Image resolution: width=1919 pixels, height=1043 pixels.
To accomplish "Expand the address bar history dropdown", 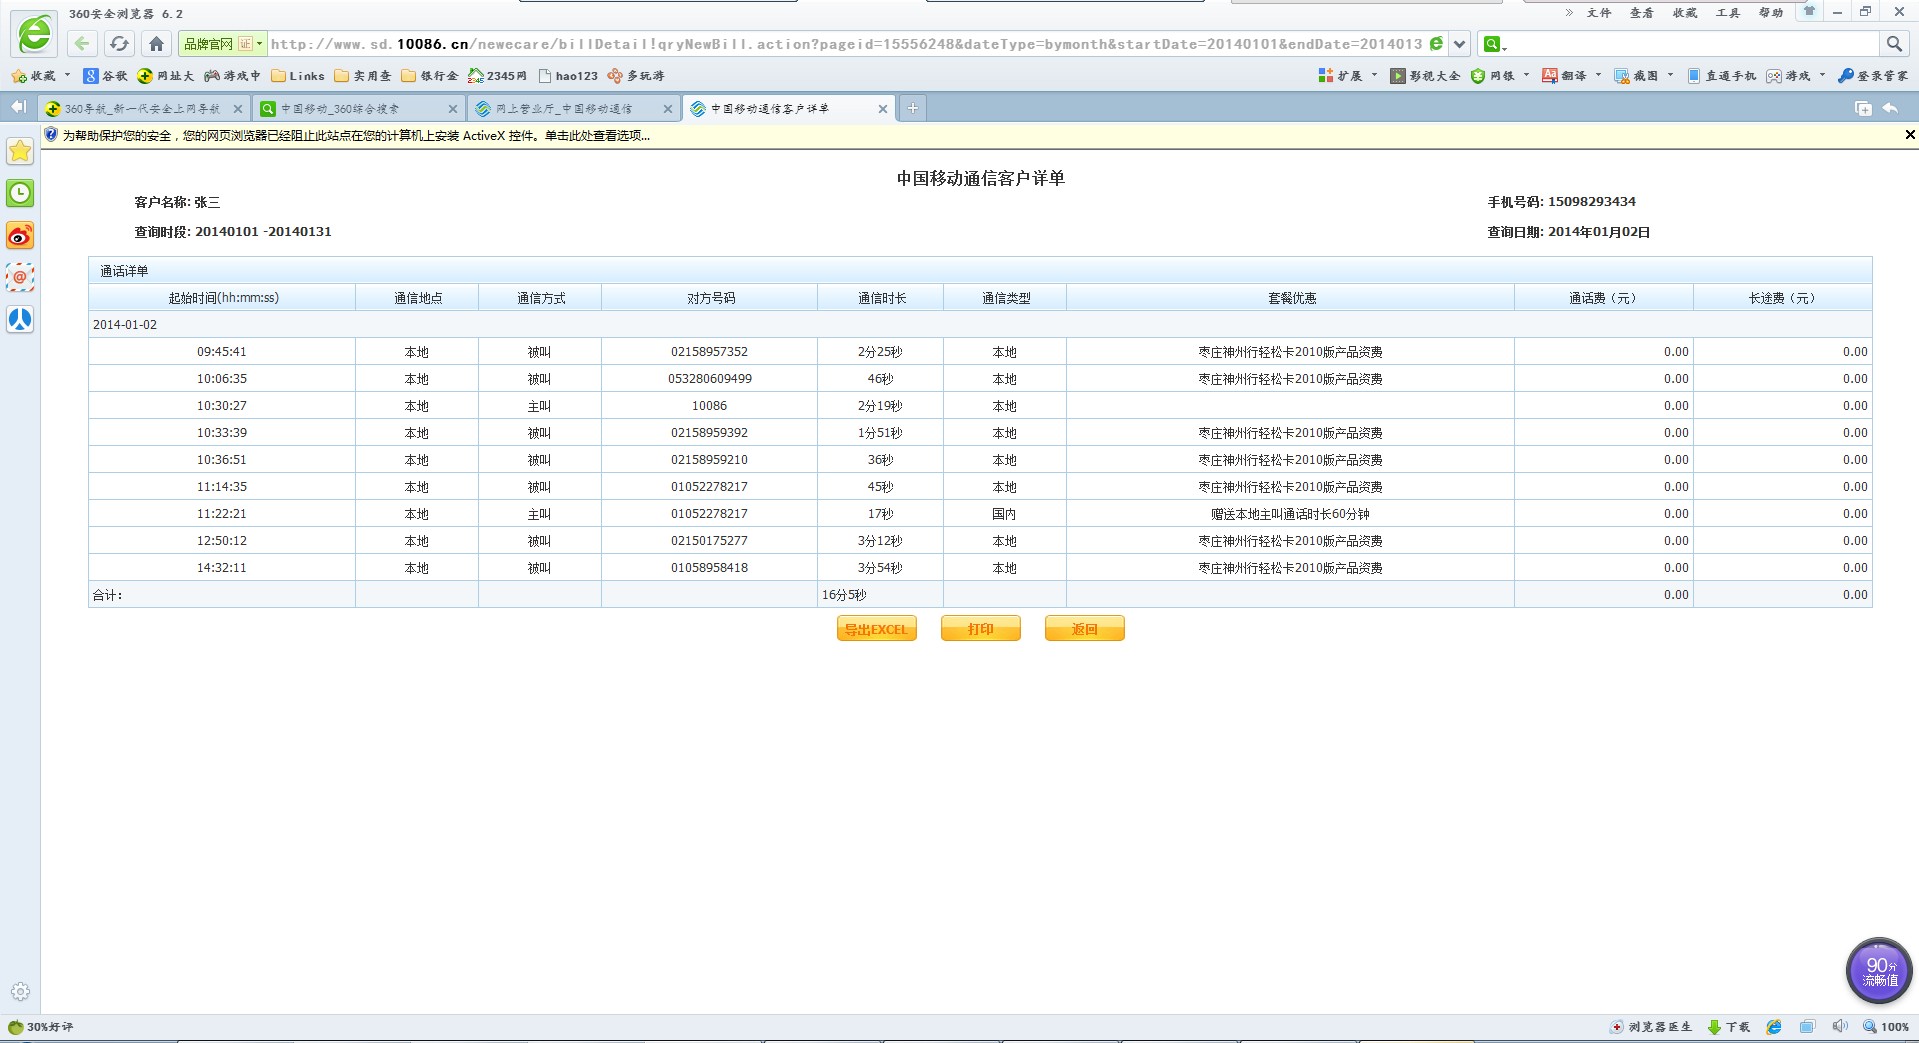I will (x=1460, y=44).
